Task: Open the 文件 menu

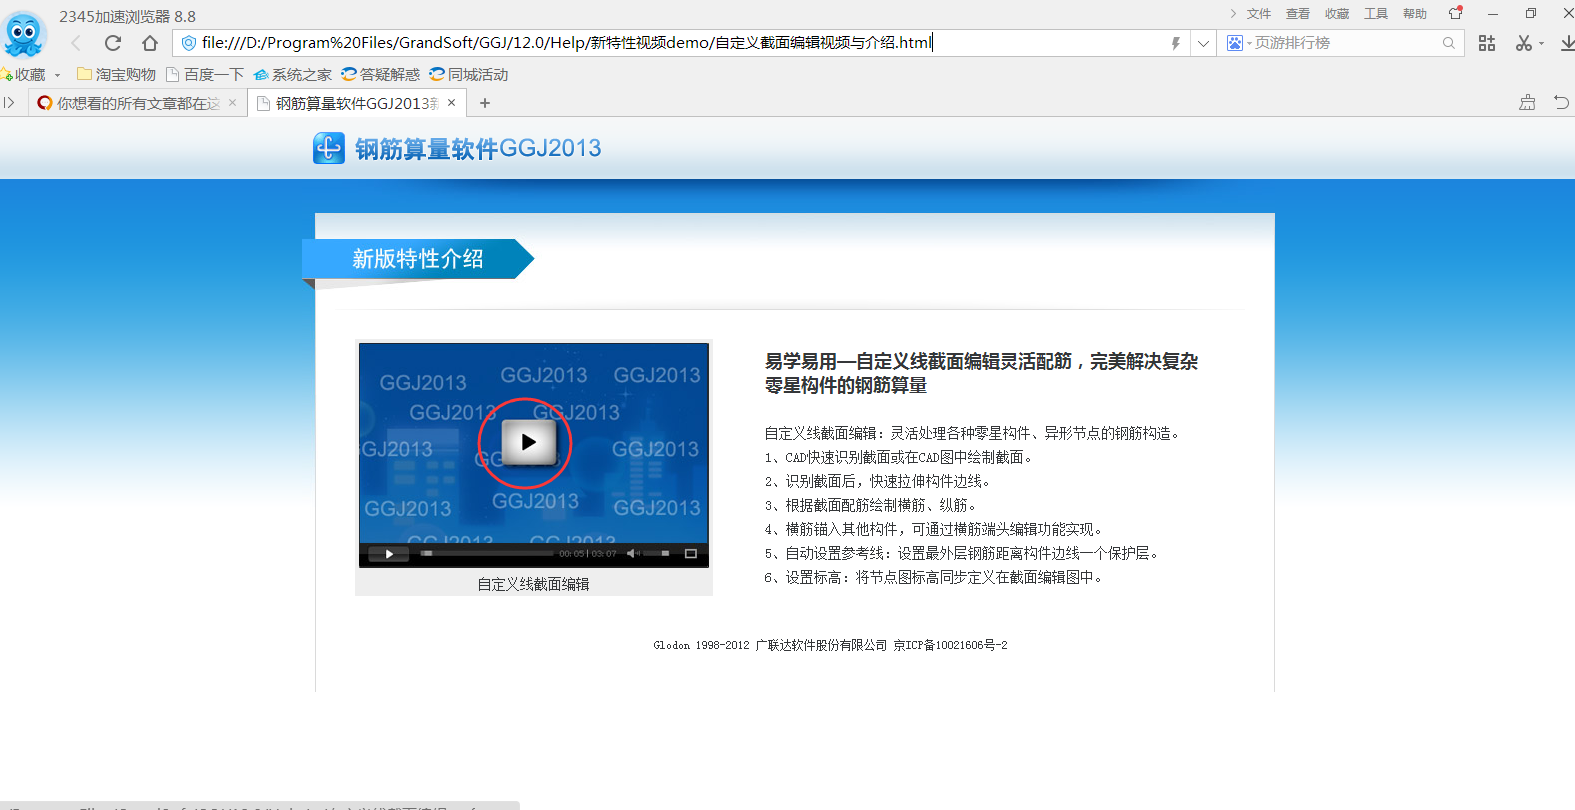Action: pos(1259,14)
